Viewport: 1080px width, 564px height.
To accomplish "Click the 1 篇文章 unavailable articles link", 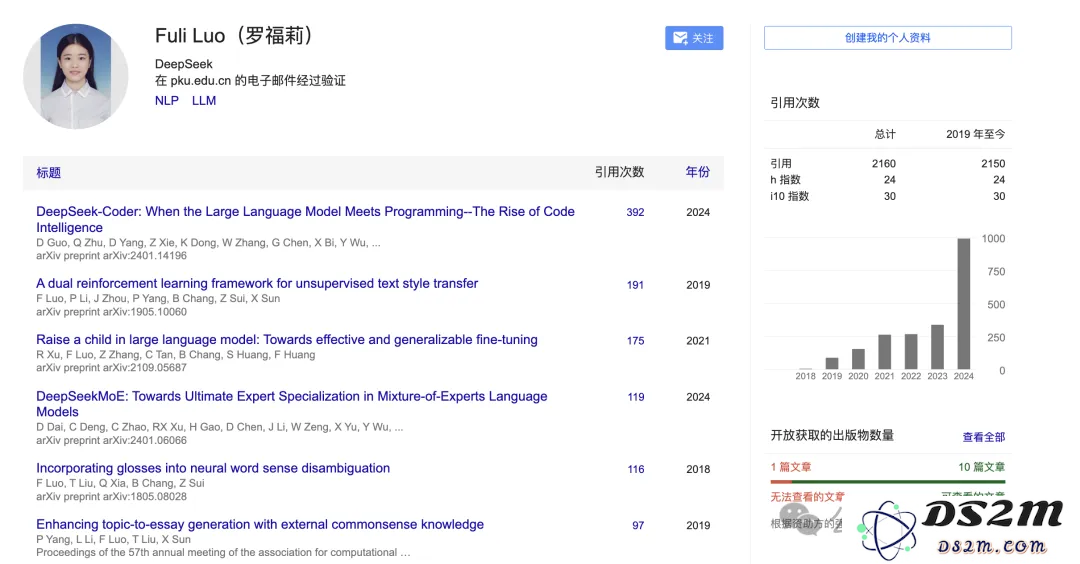I will [791, 467].
